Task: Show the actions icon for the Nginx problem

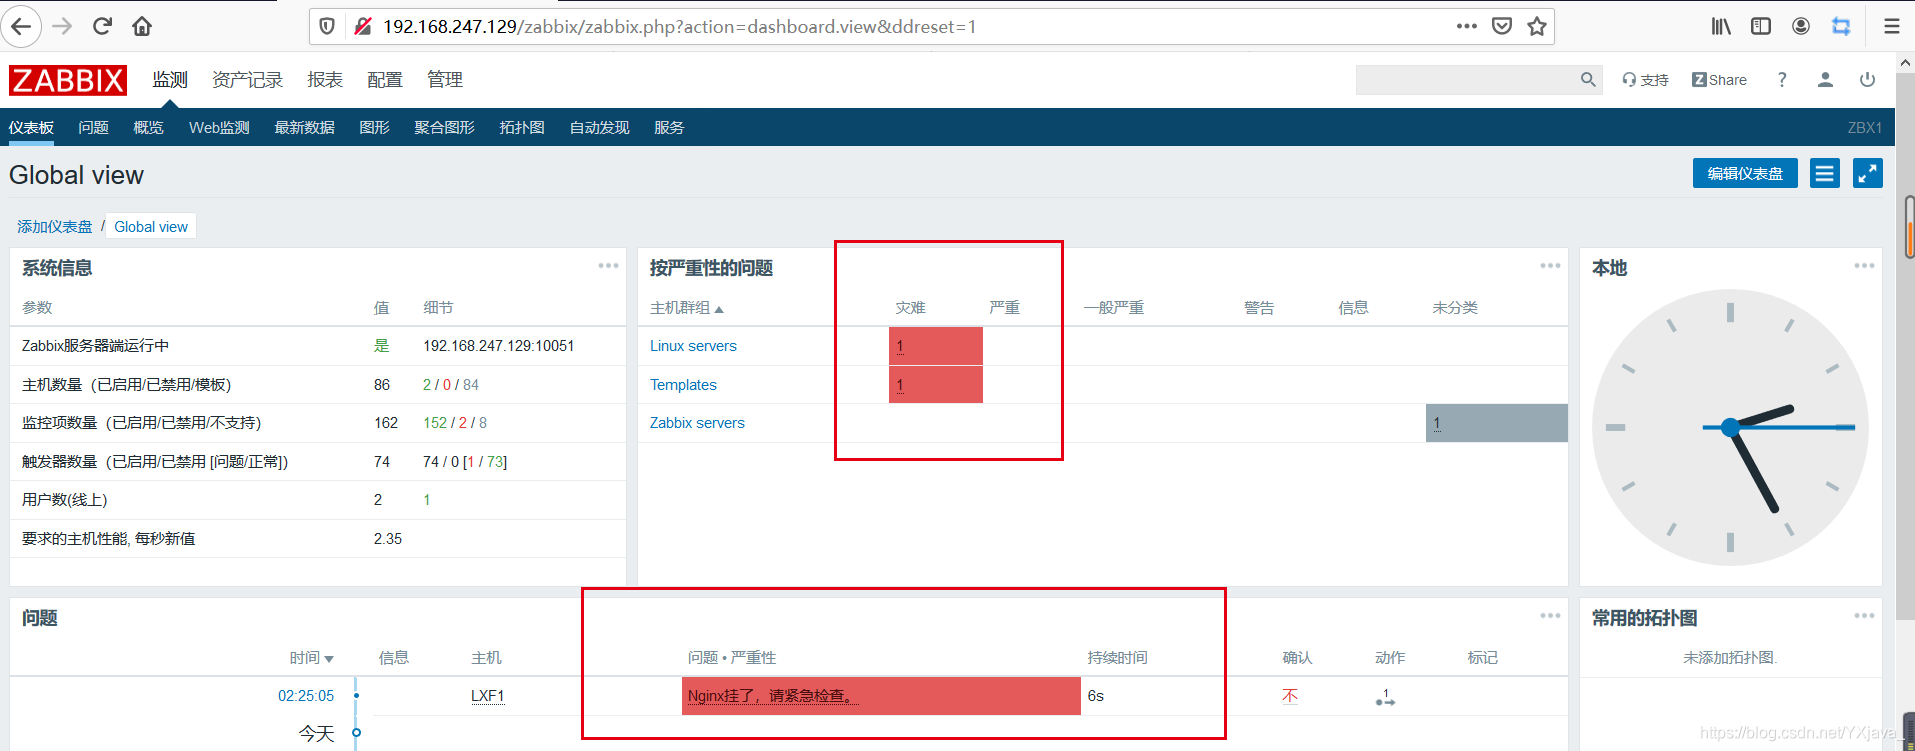Action: [x=1385, y=697]
